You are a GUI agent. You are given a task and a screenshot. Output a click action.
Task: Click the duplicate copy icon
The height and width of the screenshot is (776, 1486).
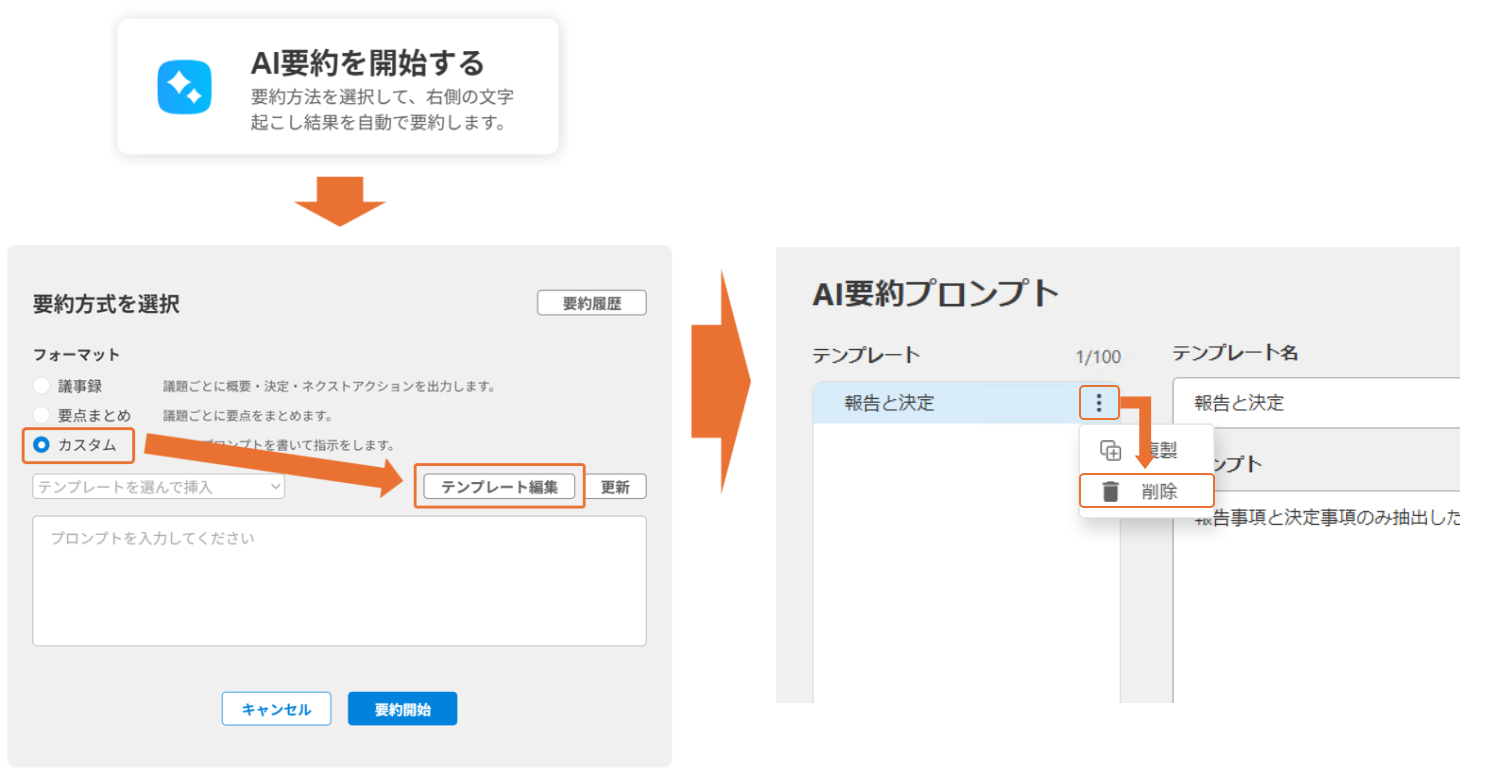[x=1110, y=451]
